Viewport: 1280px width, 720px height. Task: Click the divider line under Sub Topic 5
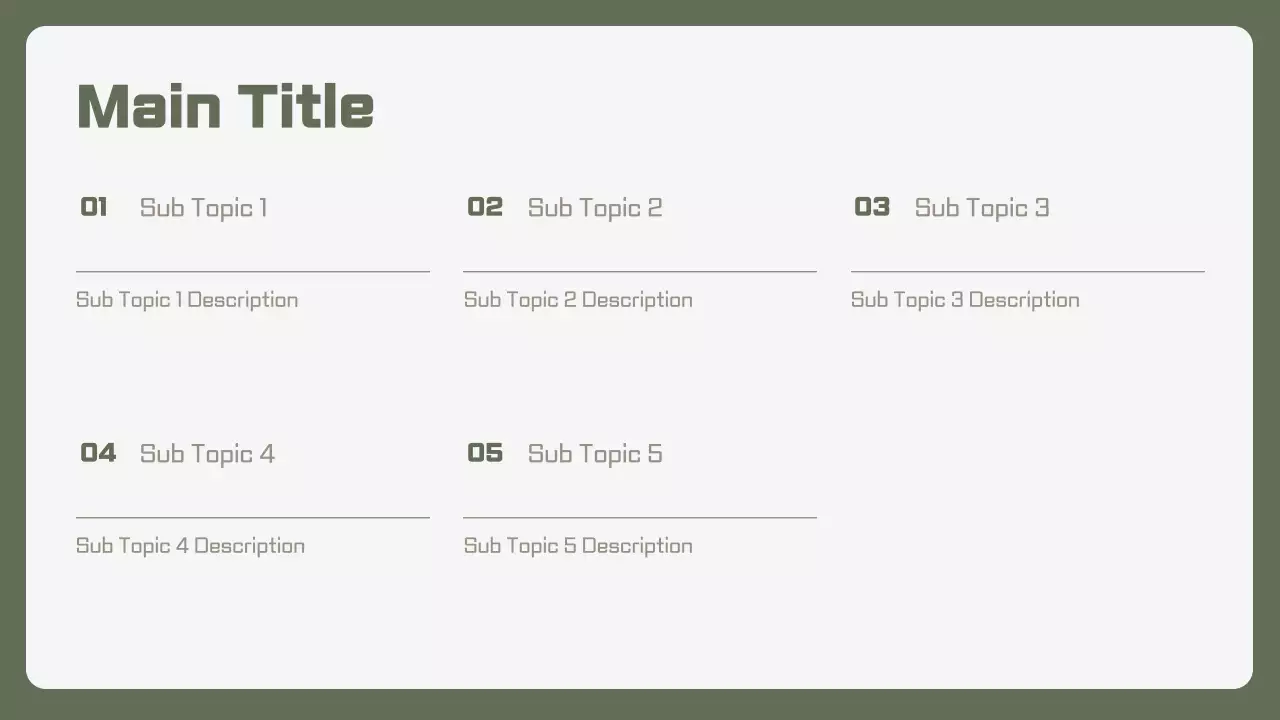coord(640,517)
